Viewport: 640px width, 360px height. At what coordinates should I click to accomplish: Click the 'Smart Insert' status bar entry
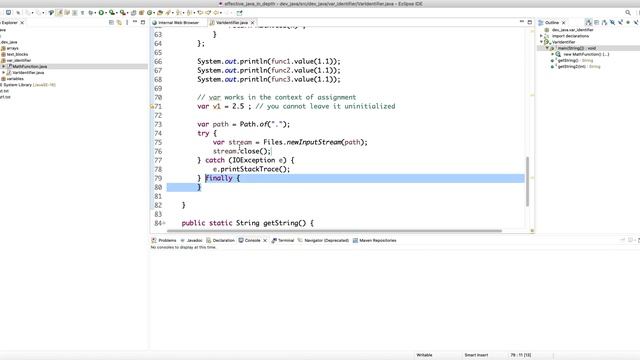pos(476,355)
